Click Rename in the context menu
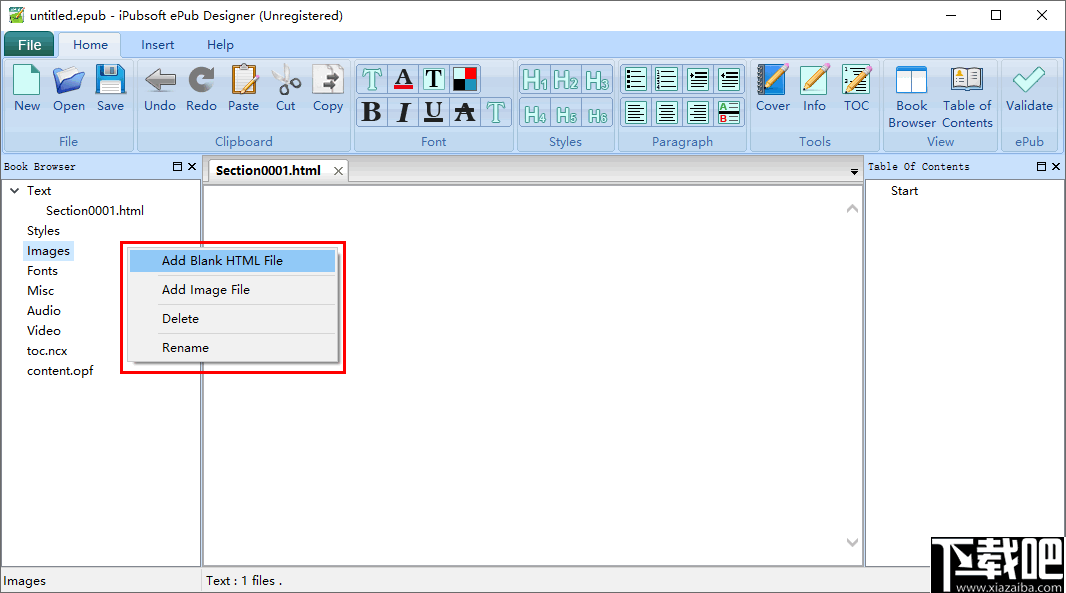 click(186, 347)
